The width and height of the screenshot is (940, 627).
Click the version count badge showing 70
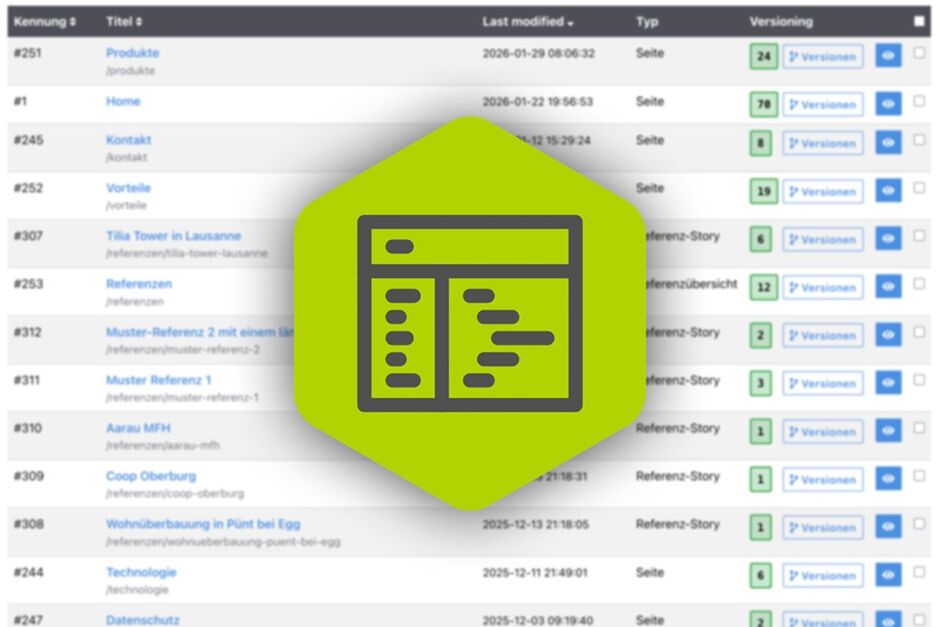[763, 104]
